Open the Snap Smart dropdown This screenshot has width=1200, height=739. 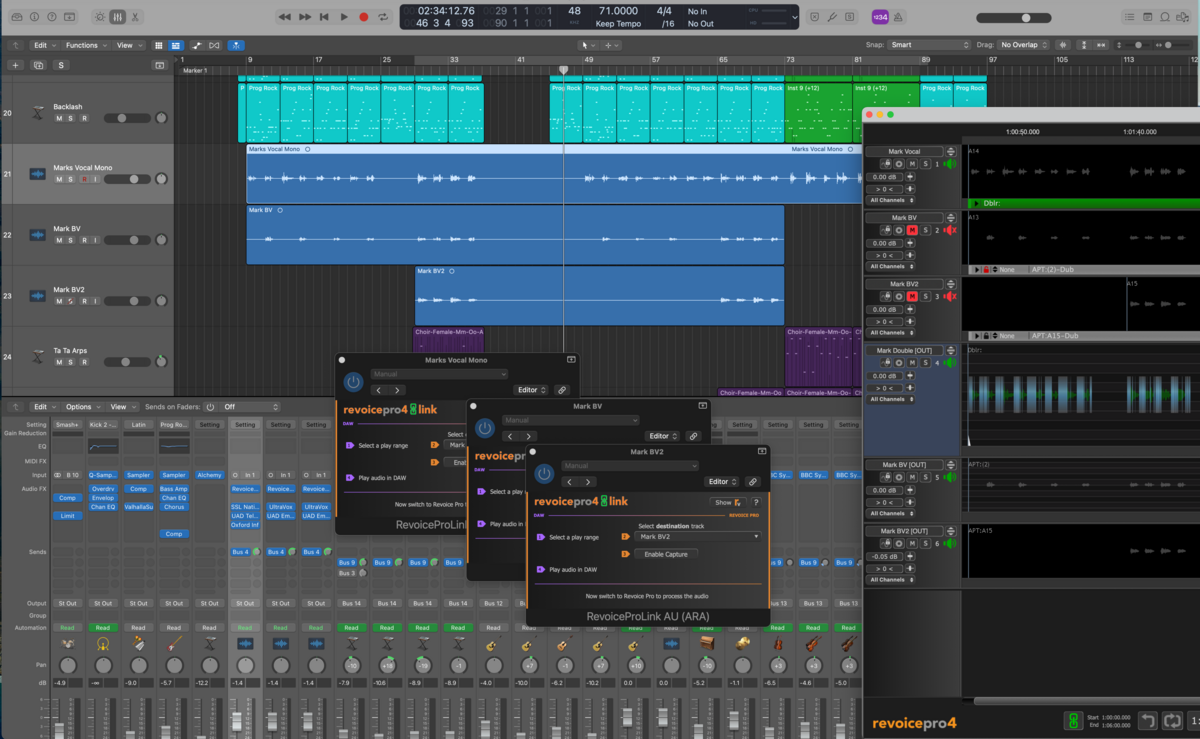[929, 45]
